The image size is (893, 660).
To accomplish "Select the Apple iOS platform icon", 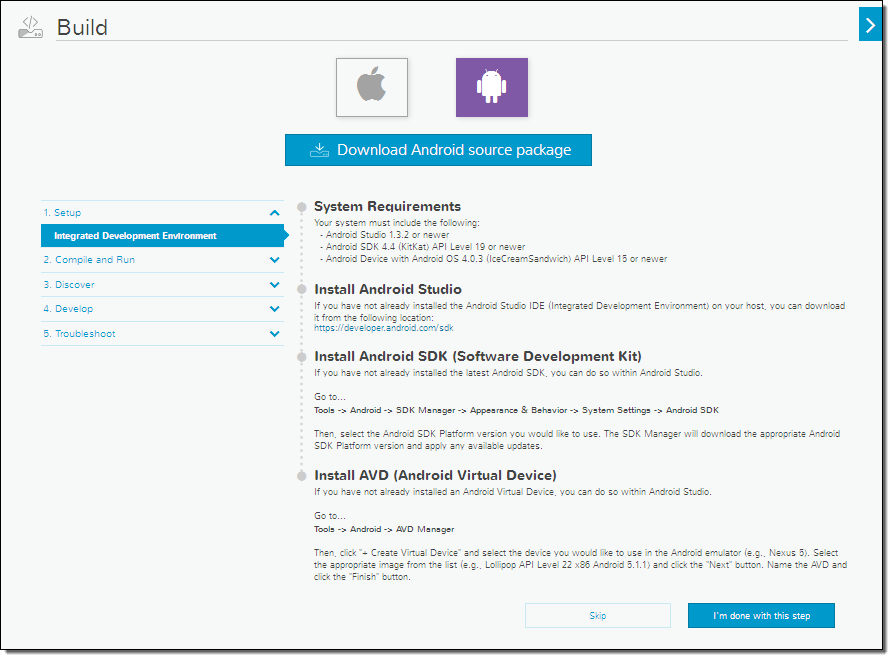I will (372, 87).
